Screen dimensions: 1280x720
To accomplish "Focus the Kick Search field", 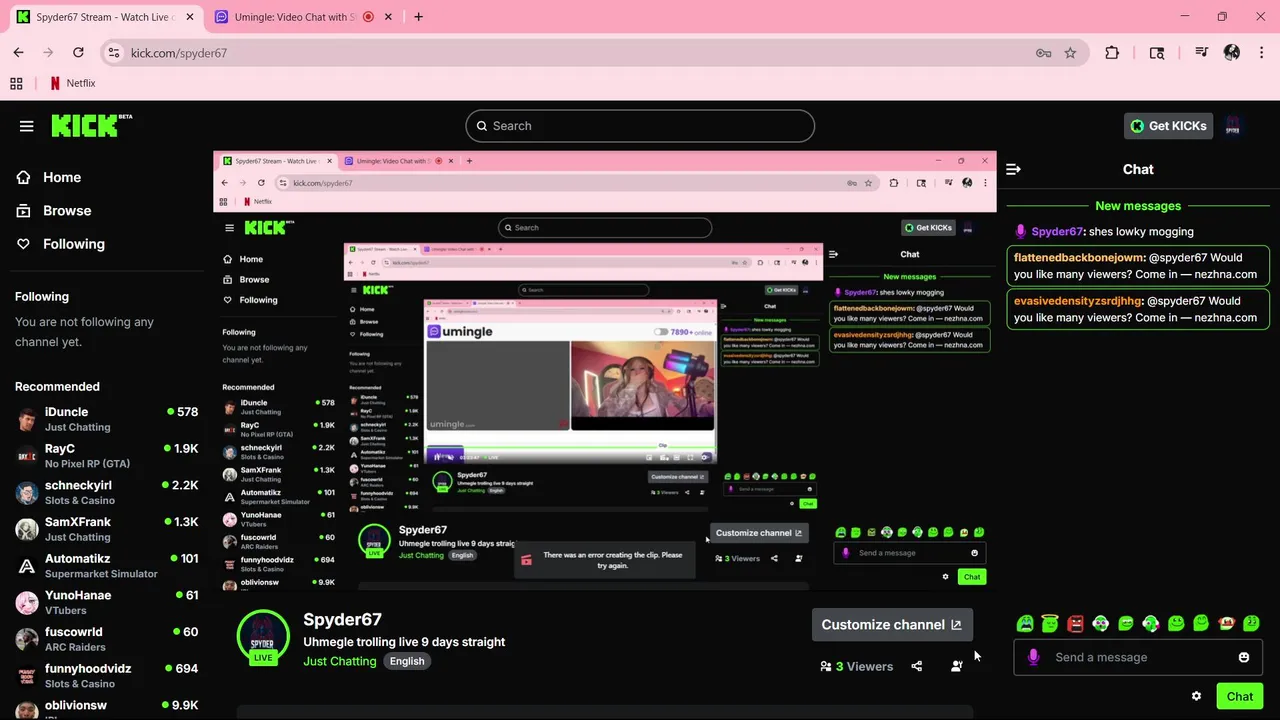I will 640,126.
